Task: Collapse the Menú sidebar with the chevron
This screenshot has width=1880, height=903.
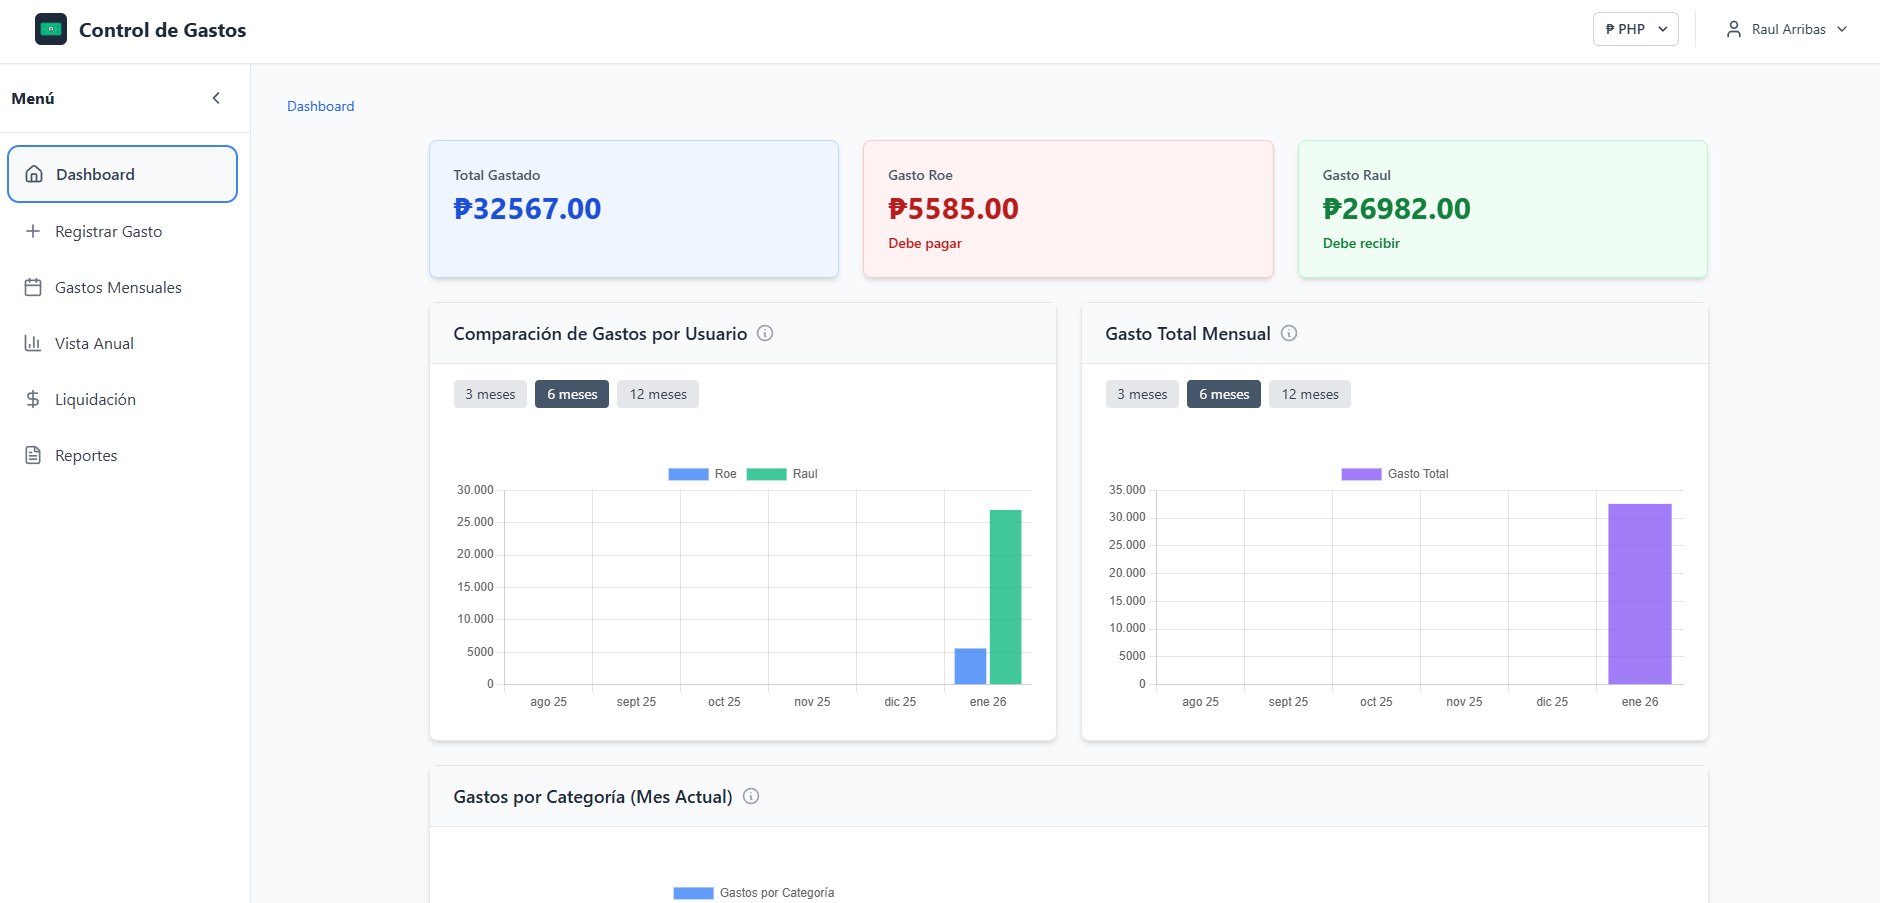Action: (216, 98)
